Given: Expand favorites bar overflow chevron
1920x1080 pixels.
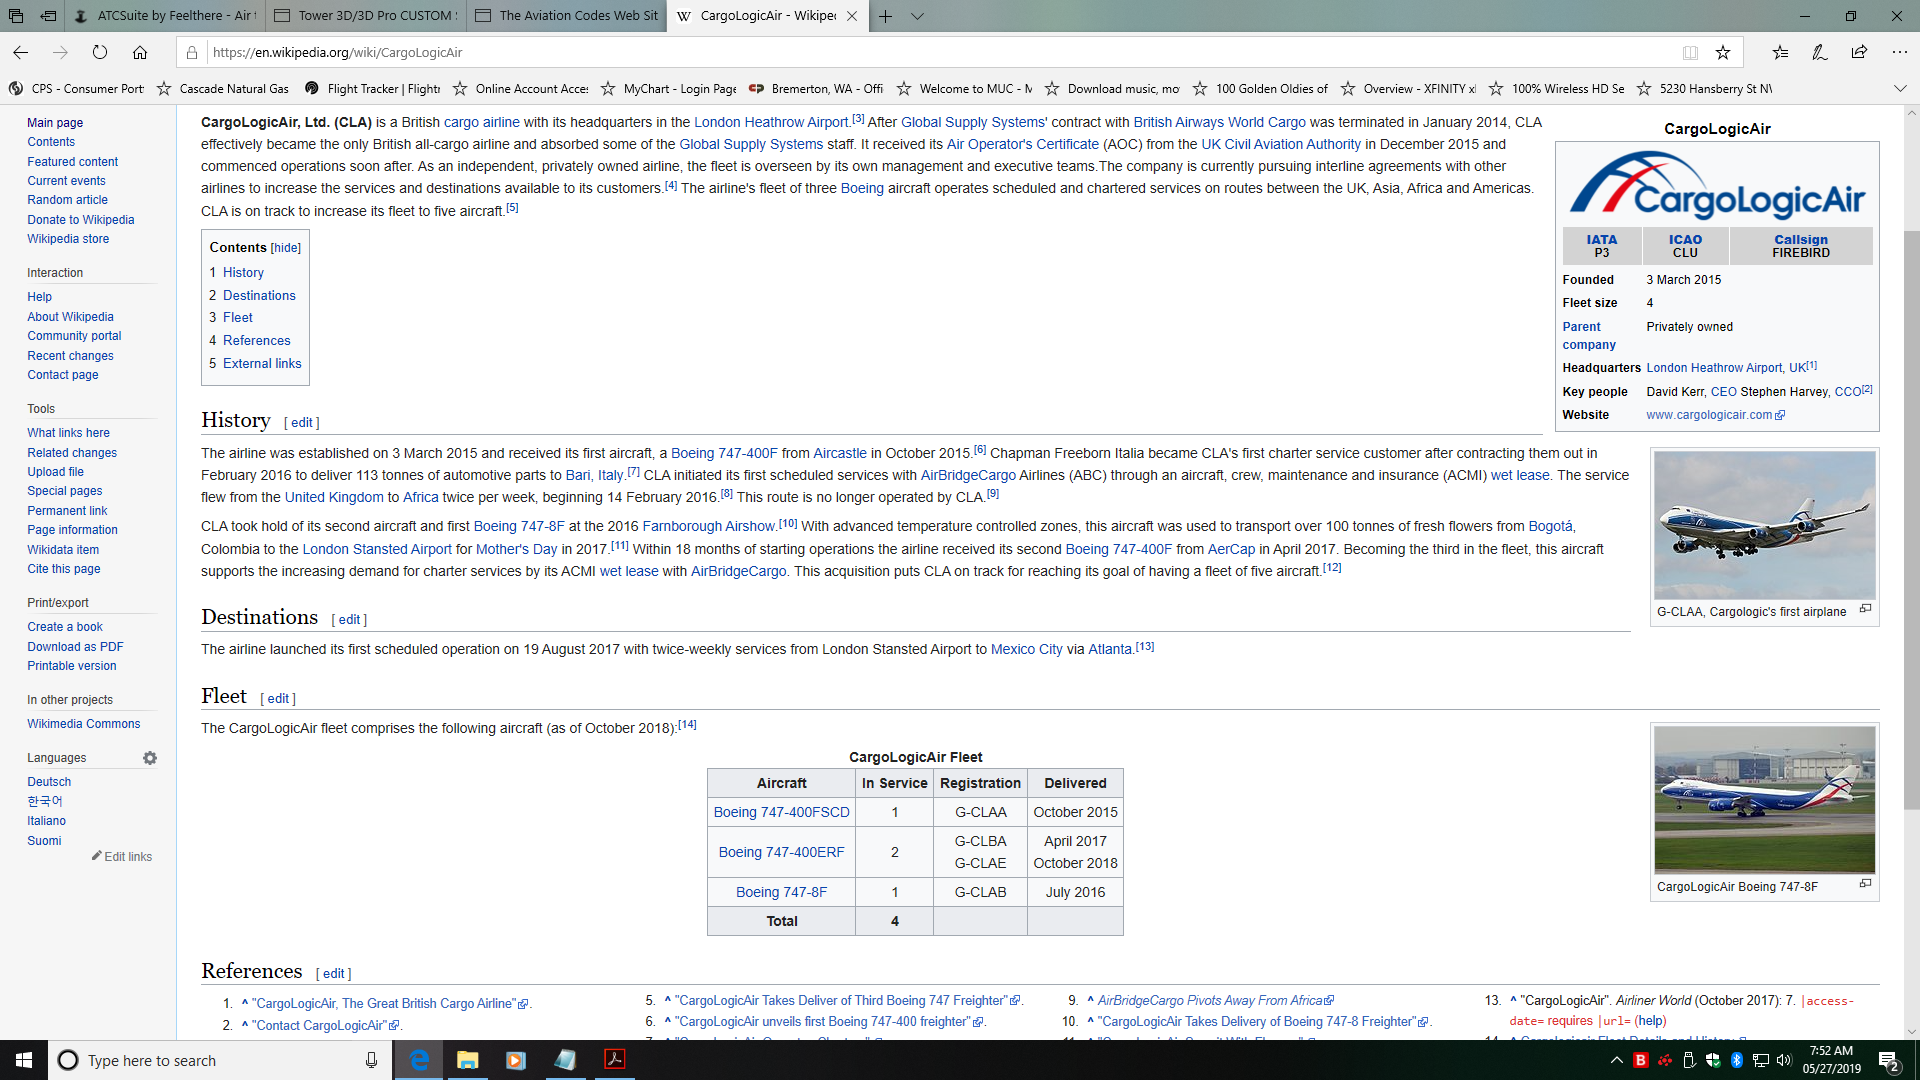Looking at the screenshot, I should [1900, 89].
